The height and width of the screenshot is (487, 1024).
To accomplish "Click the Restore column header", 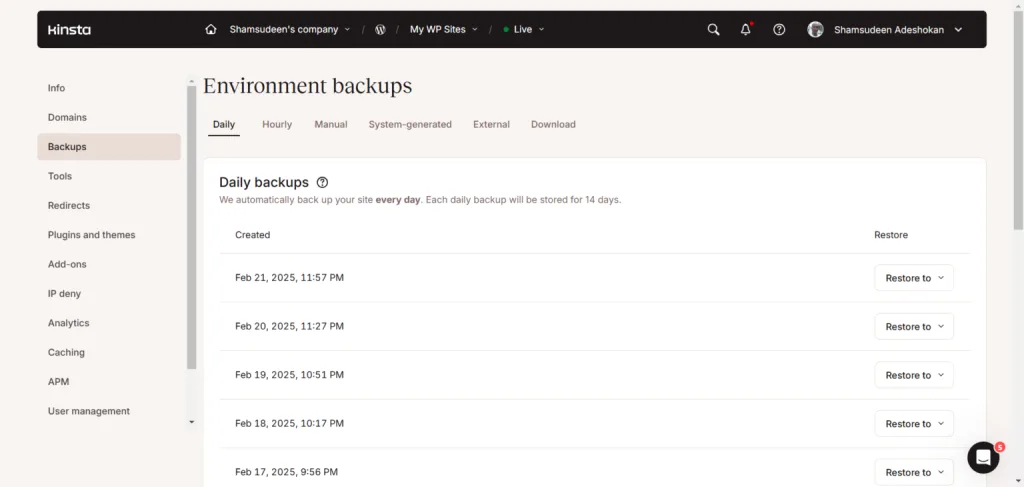I will (891, 235).
